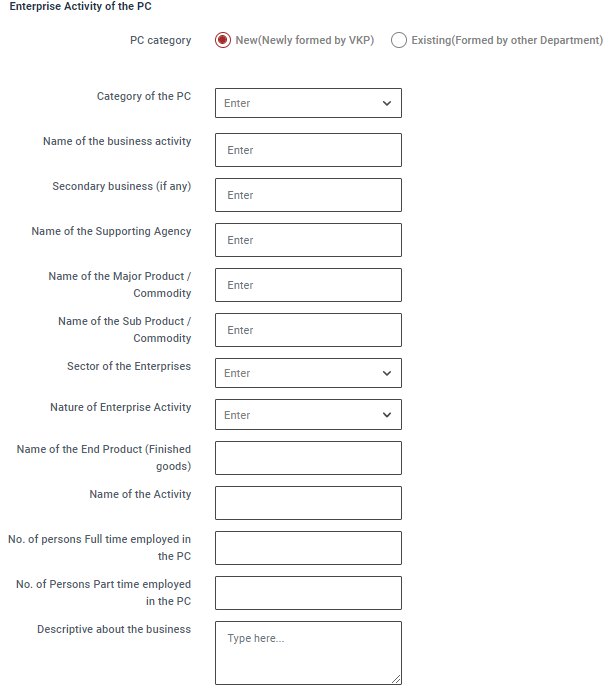The image size is (607, 688).
Task: Click the Name of the business activity field
Action: pos(308,150)
